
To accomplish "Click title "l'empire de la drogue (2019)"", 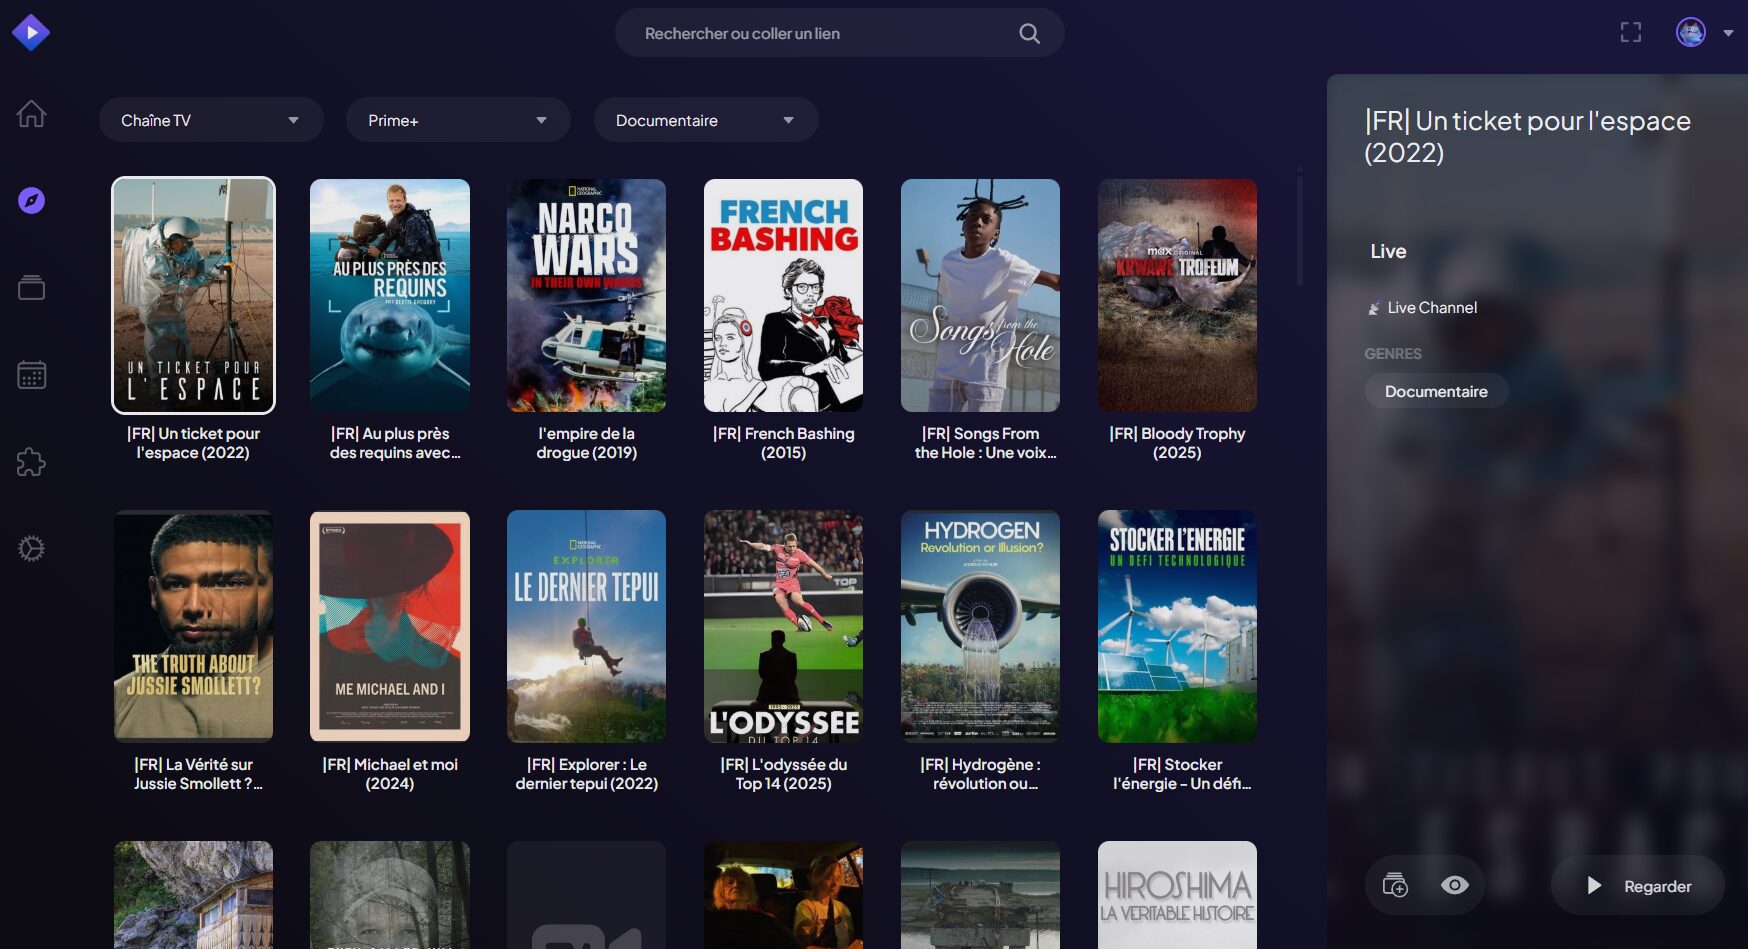I will [x=587, y=443].
